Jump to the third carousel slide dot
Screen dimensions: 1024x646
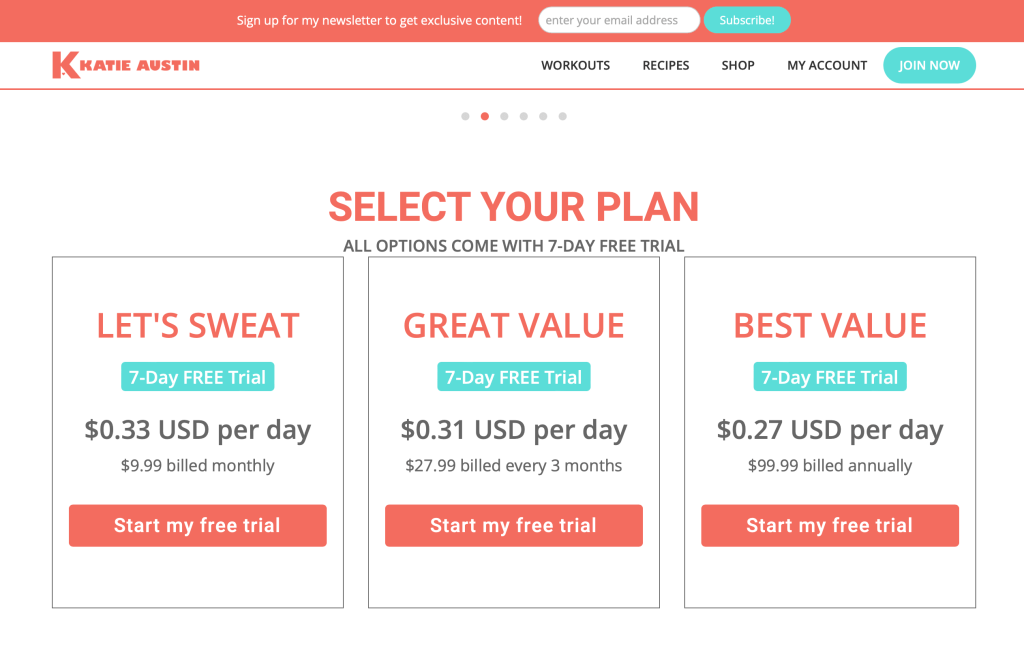(x=504, y=116)
